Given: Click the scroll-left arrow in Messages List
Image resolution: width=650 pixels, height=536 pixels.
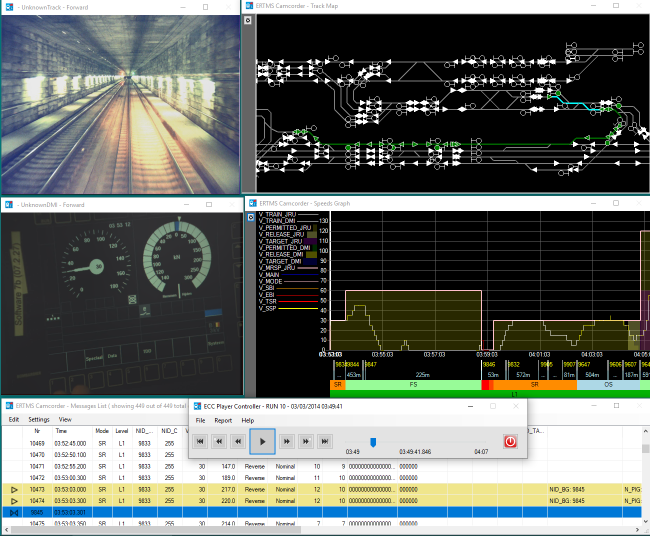Looking at the screenshot, I should click(x=6, y=530).
